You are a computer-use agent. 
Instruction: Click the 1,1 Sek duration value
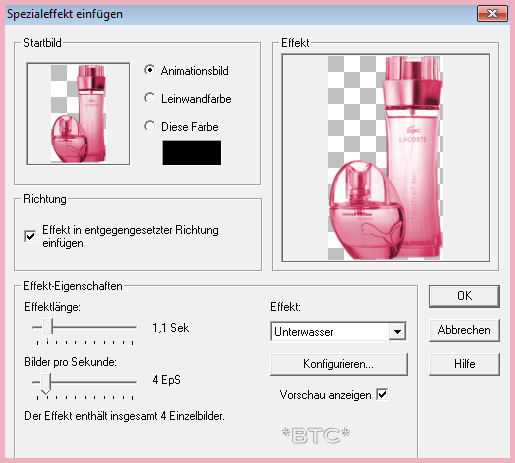point(171,328)
